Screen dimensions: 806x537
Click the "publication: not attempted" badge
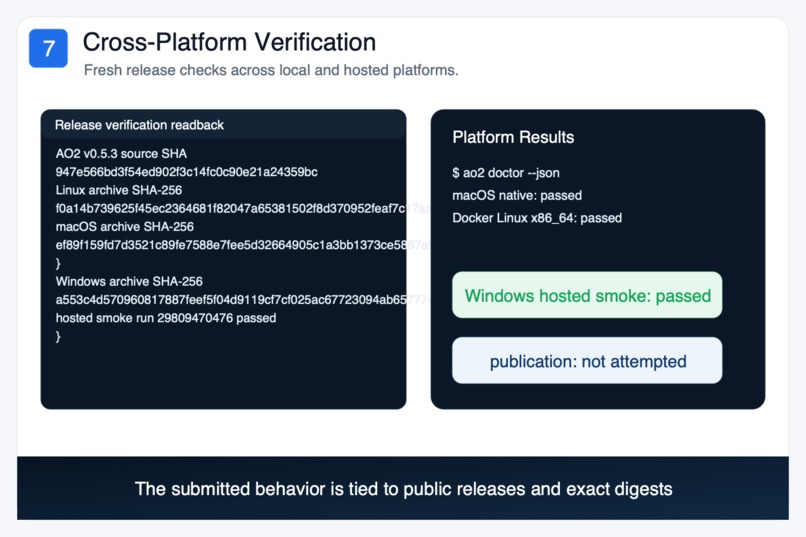click(x=587, y=361)
